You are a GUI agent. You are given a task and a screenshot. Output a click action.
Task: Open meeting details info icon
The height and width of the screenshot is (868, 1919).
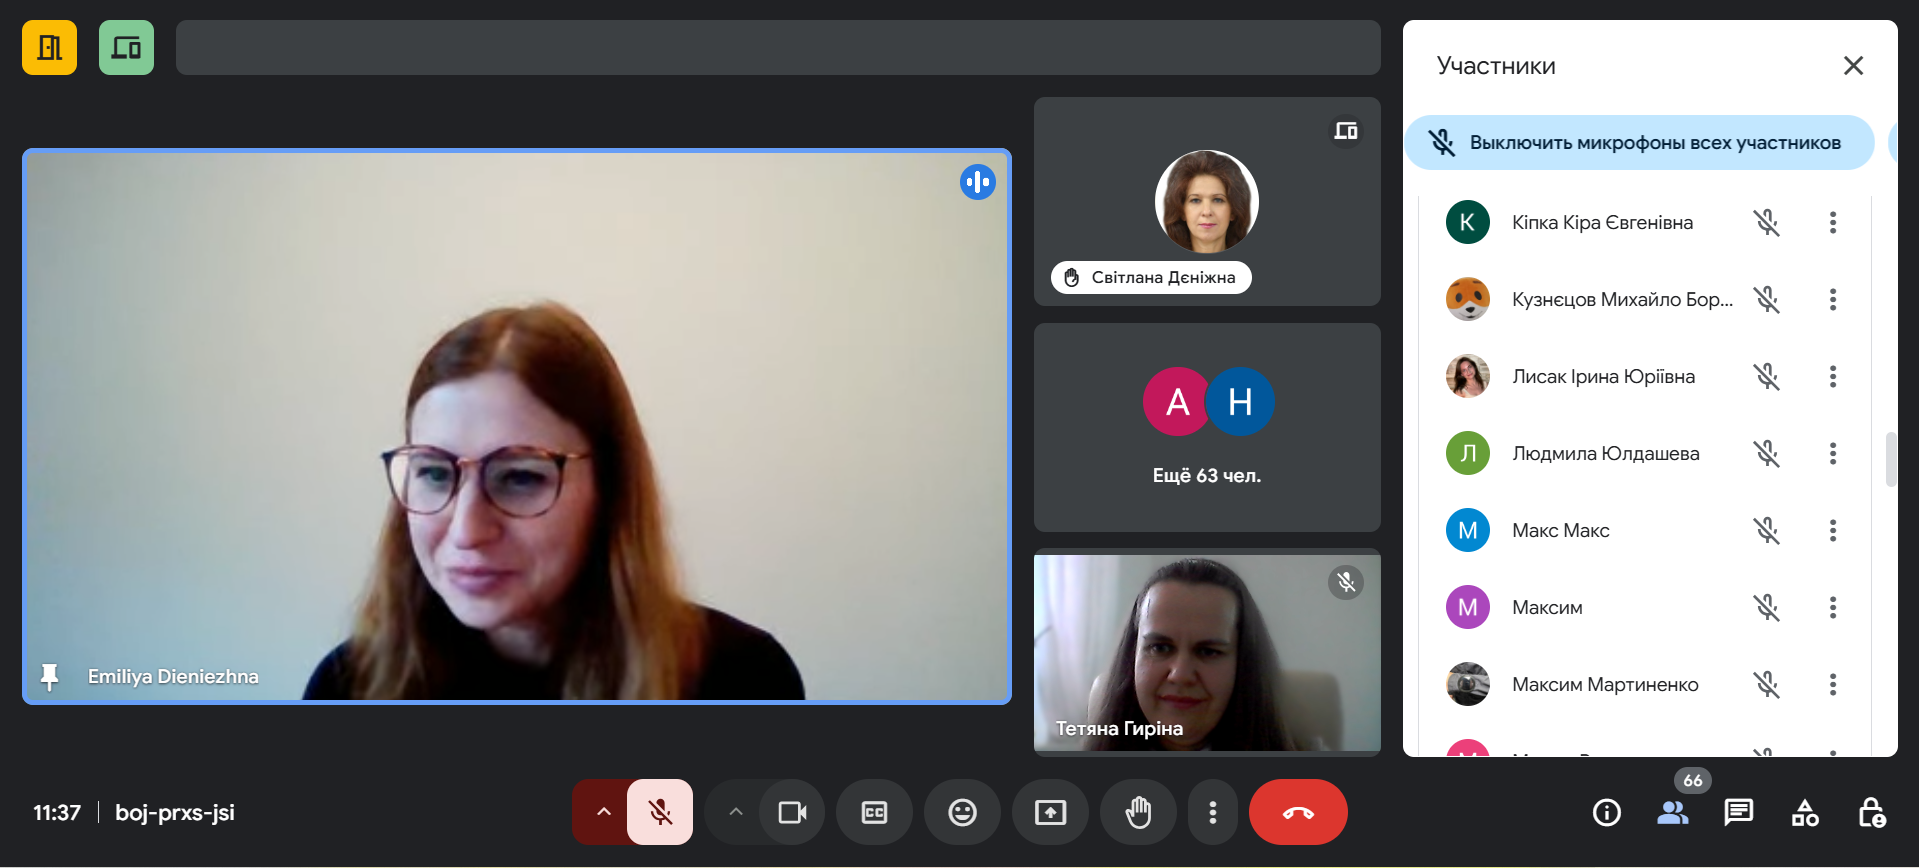click(1606, 812)
